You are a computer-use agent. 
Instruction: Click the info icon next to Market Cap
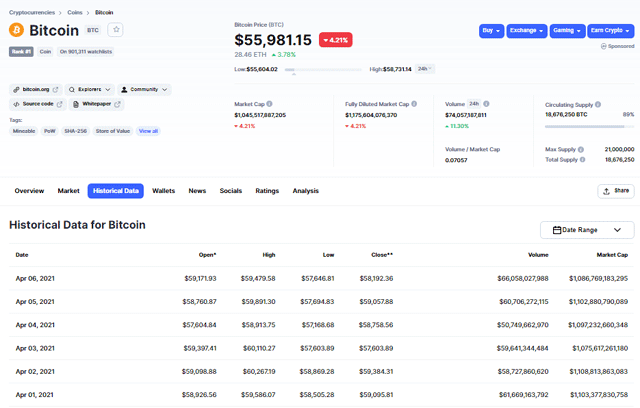(x=269, y=104)
